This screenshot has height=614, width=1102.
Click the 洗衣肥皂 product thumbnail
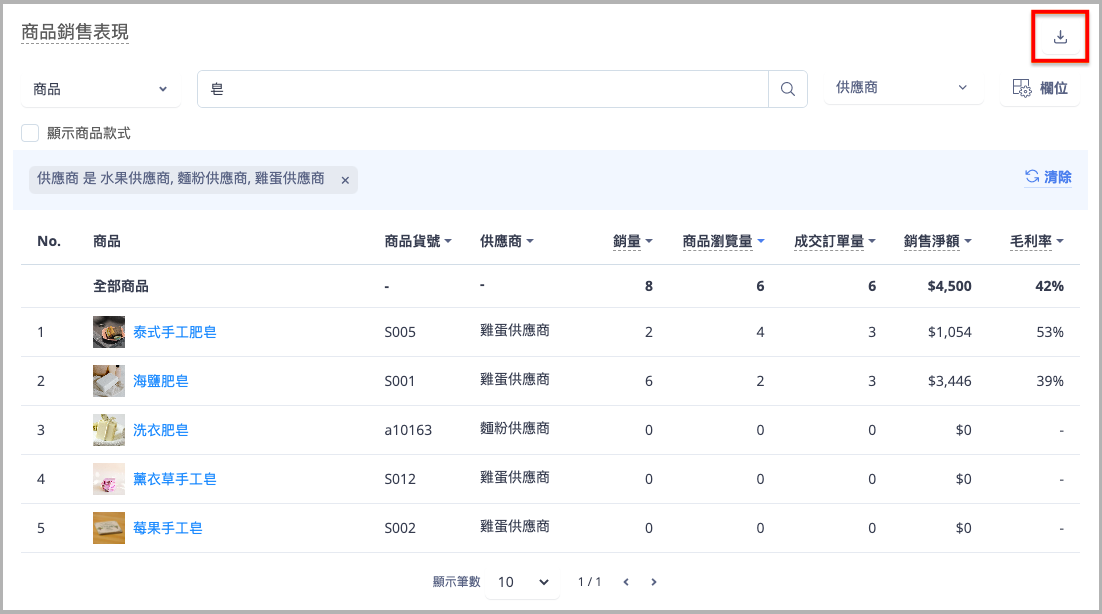(109, 430)
